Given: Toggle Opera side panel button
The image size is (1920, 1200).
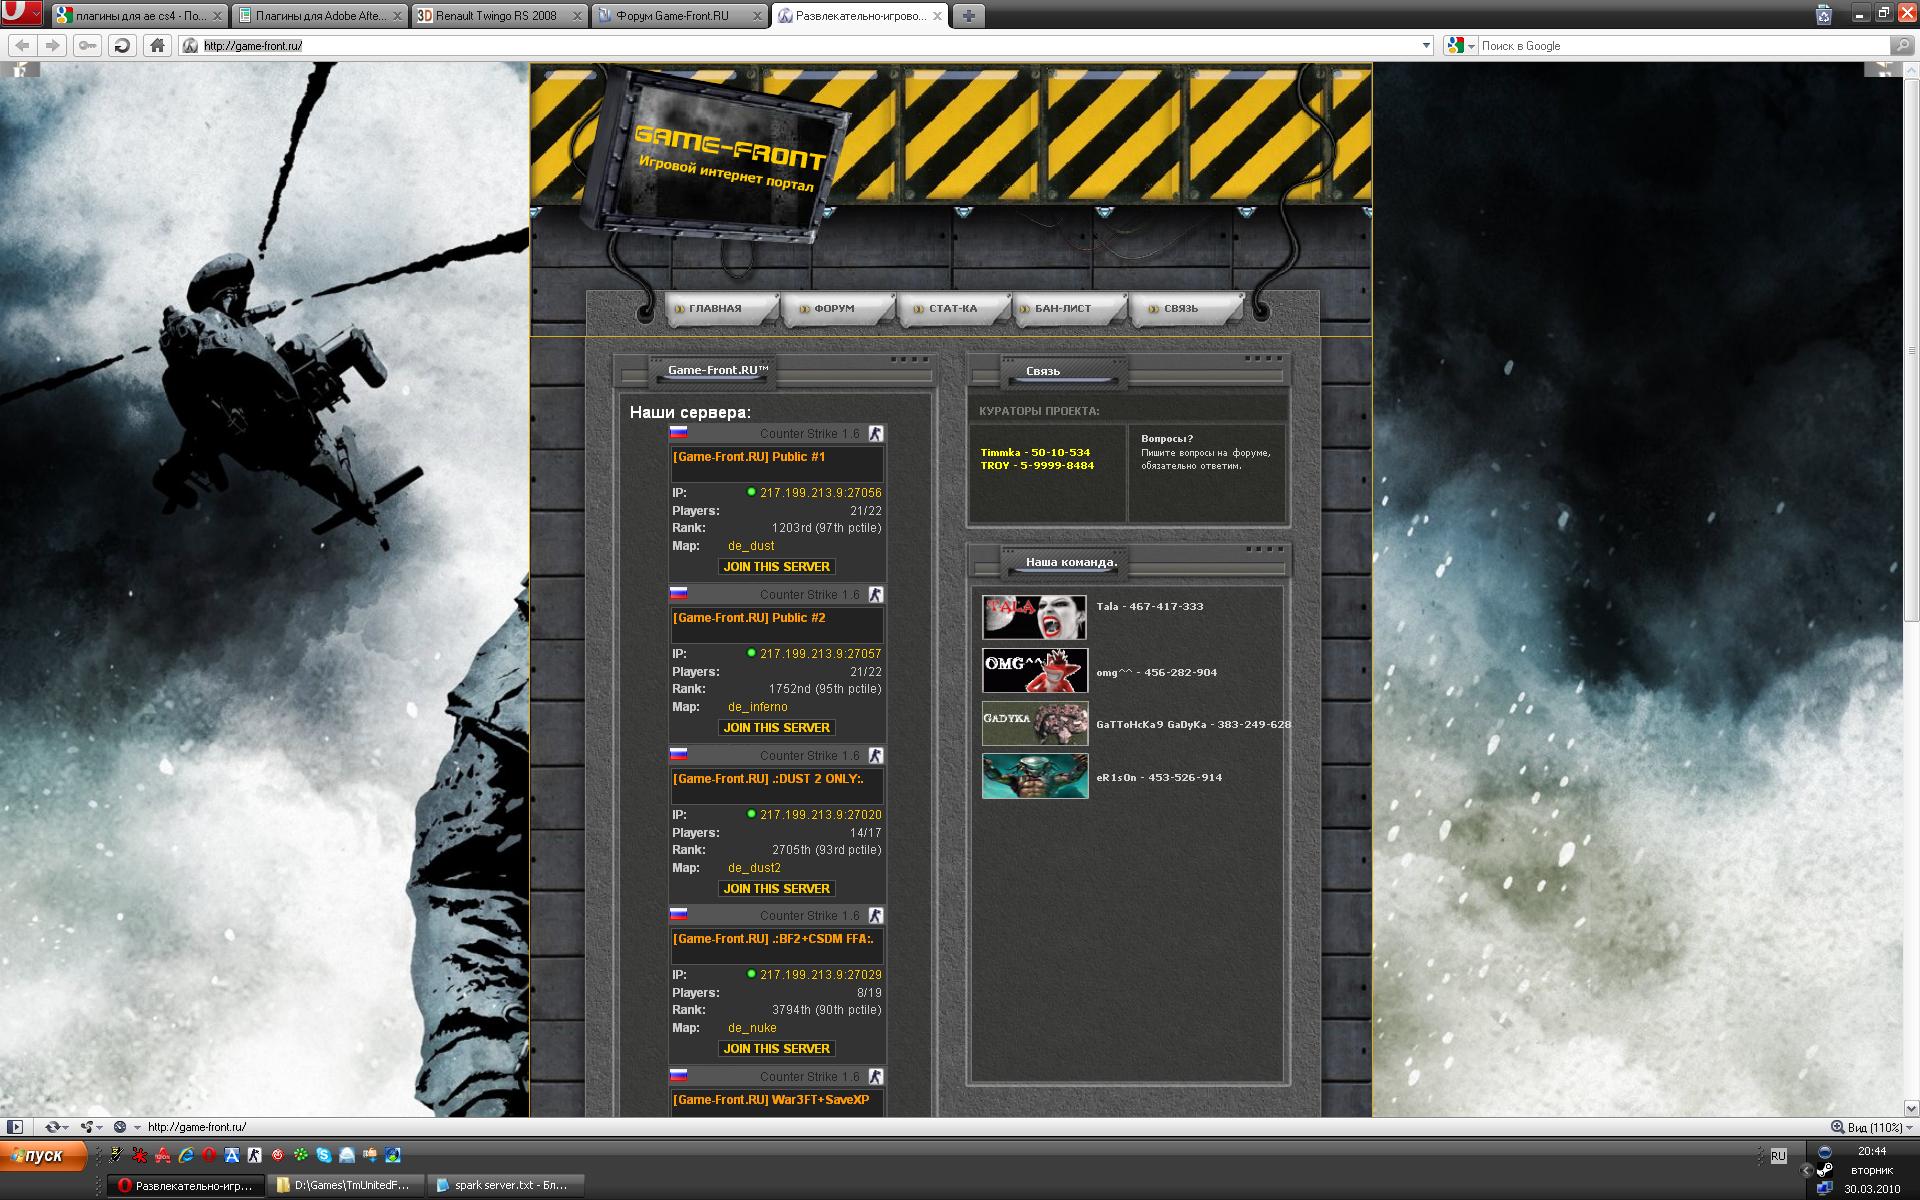Looking at the screenshot, I should [x=15, y=1127].
